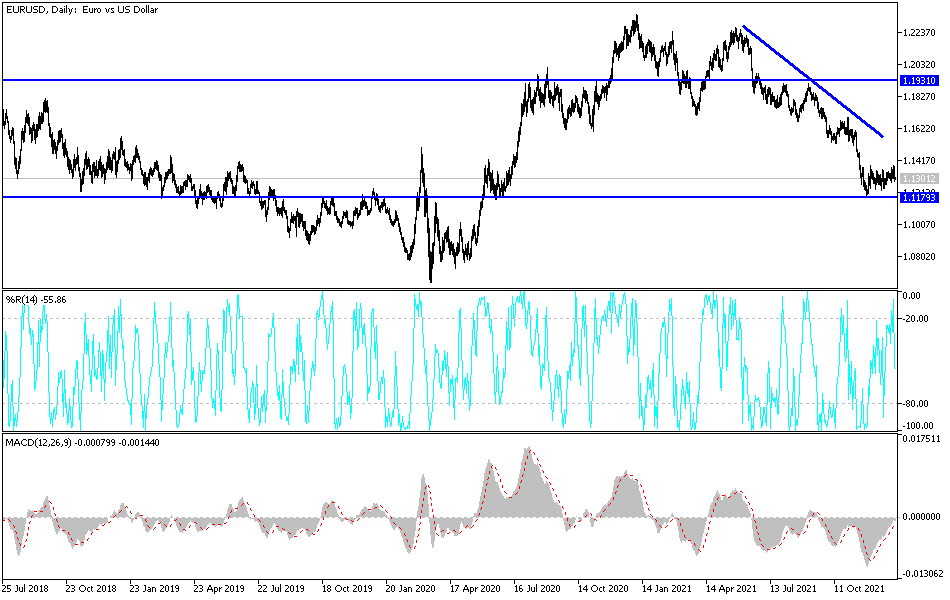Click the -0.013062 MACD scale value

pos(921,573)
